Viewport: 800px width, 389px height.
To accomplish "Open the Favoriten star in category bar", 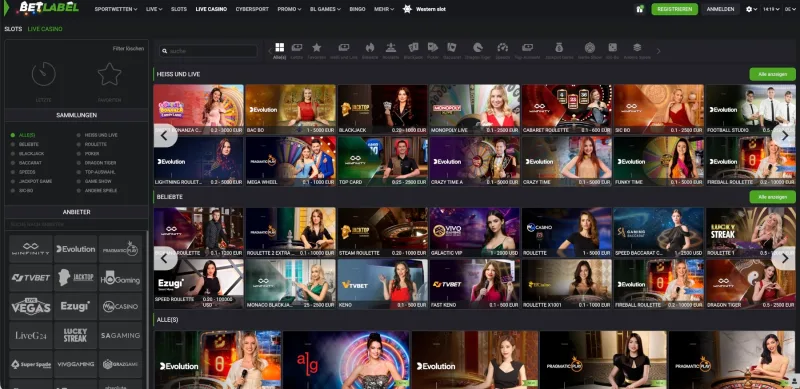I will [x=316, y=47].
